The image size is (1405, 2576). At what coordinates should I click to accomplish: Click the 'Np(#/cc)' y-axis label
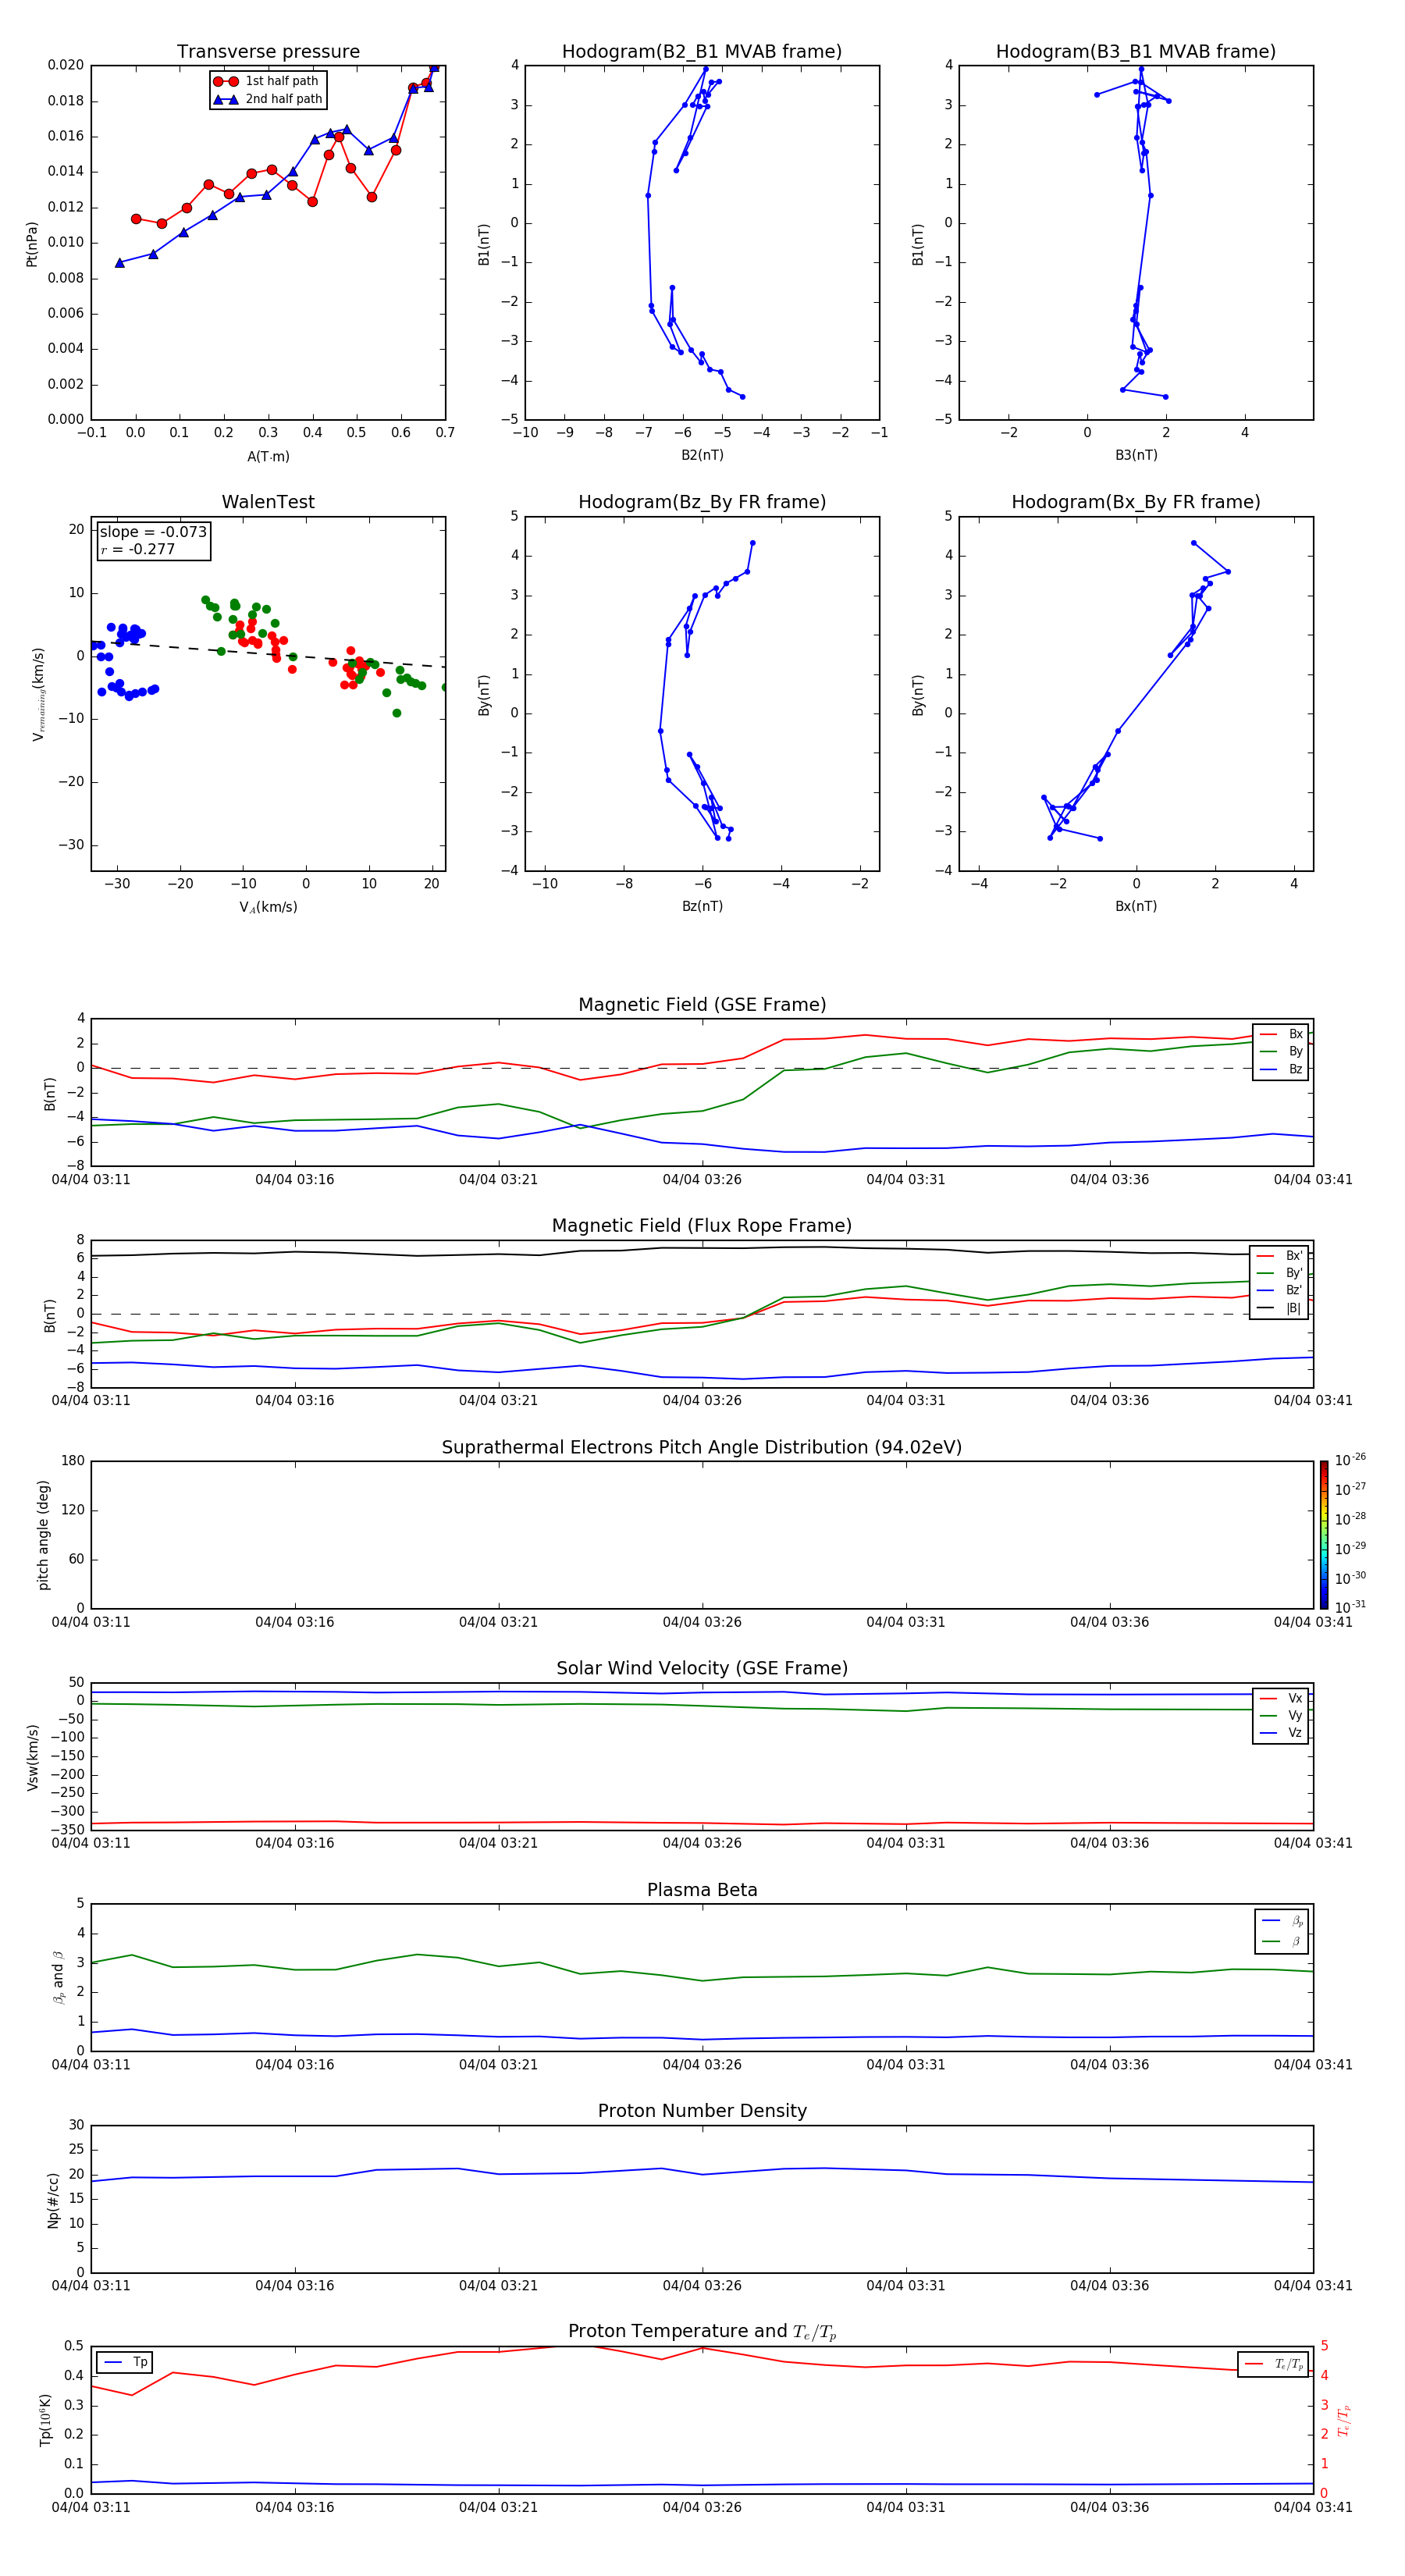53,2199
